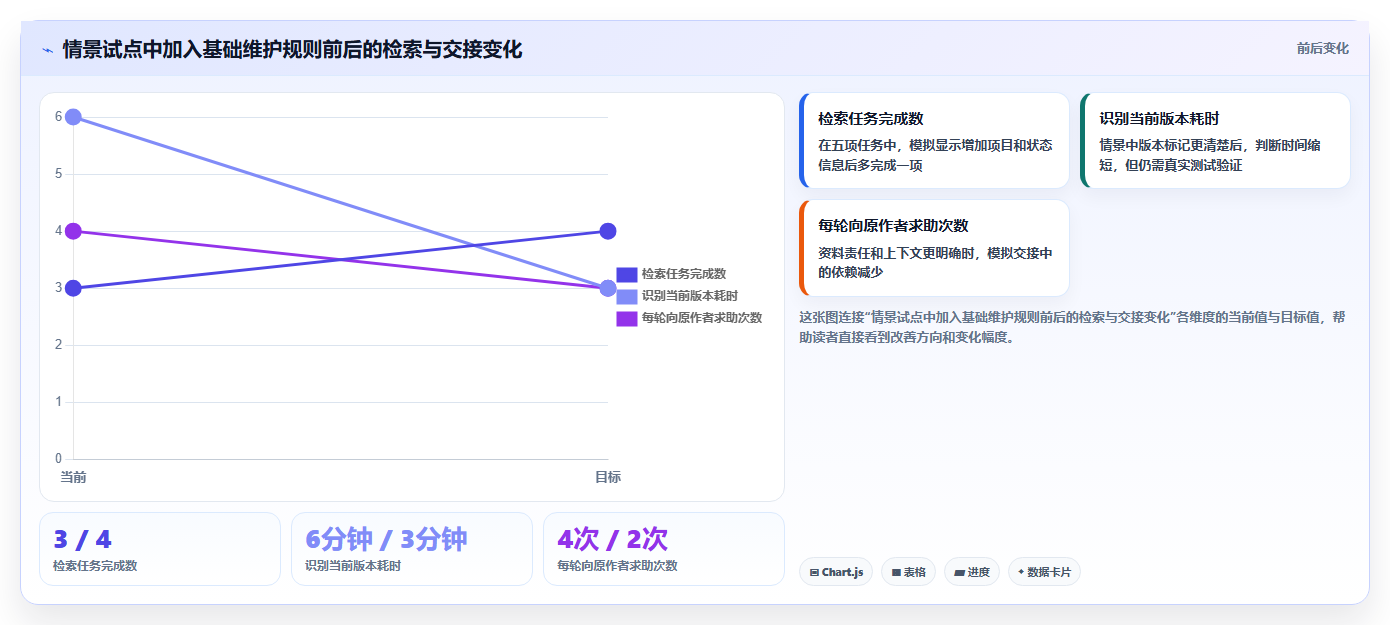This screenshot has height=625, width=1390.
Task: Click the light-blue data point at 6
Action: pos(73,117)
